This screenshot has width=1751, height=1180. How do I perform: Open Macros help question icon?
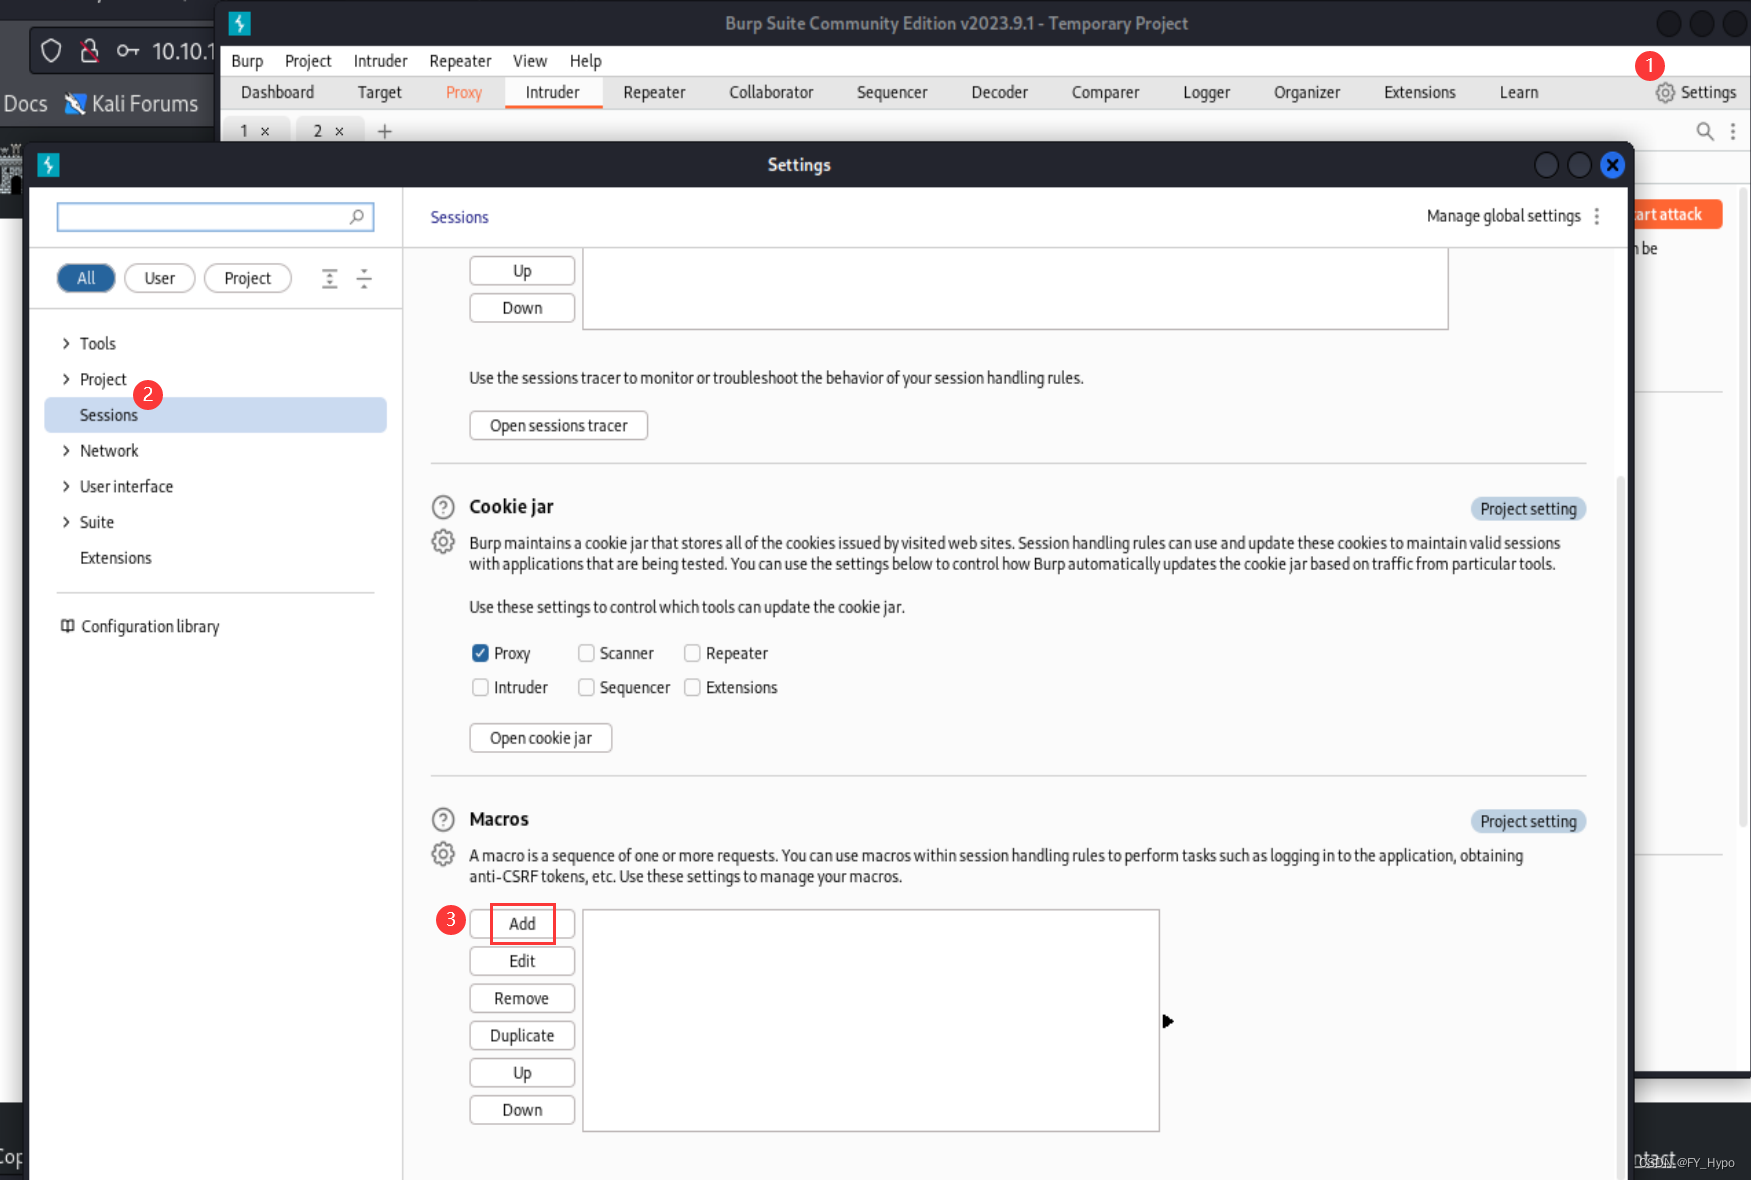[x=443, y=819]
